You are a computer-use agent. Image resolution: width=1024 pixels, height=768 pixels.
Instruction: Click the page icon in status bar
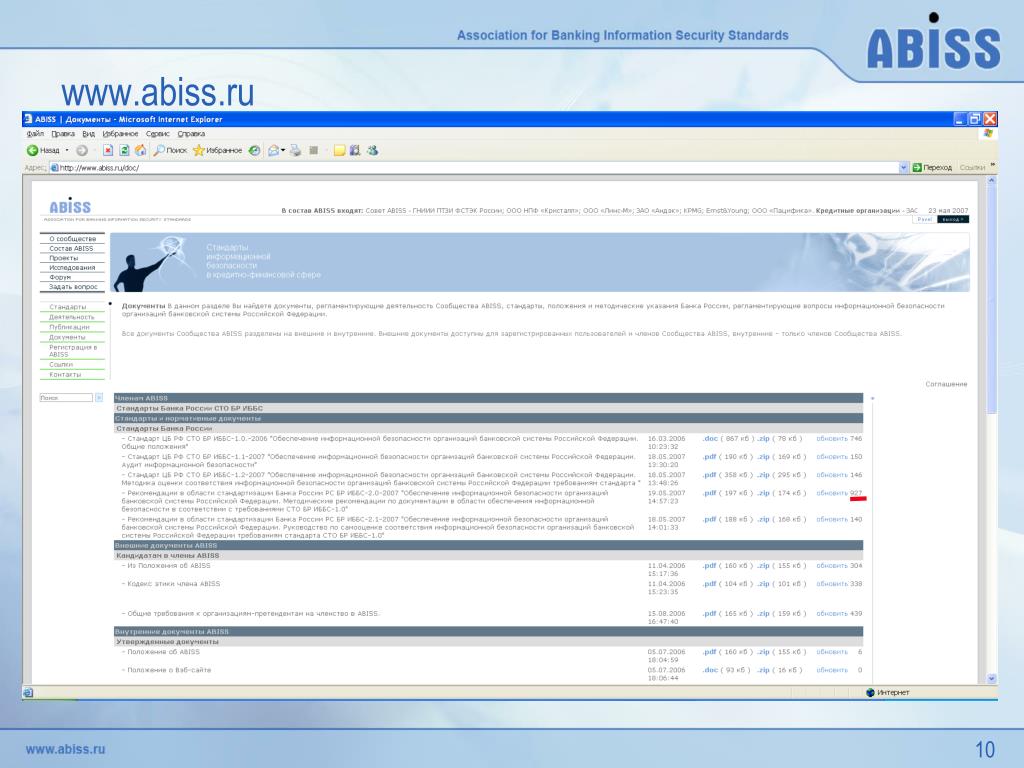[28, 692]
